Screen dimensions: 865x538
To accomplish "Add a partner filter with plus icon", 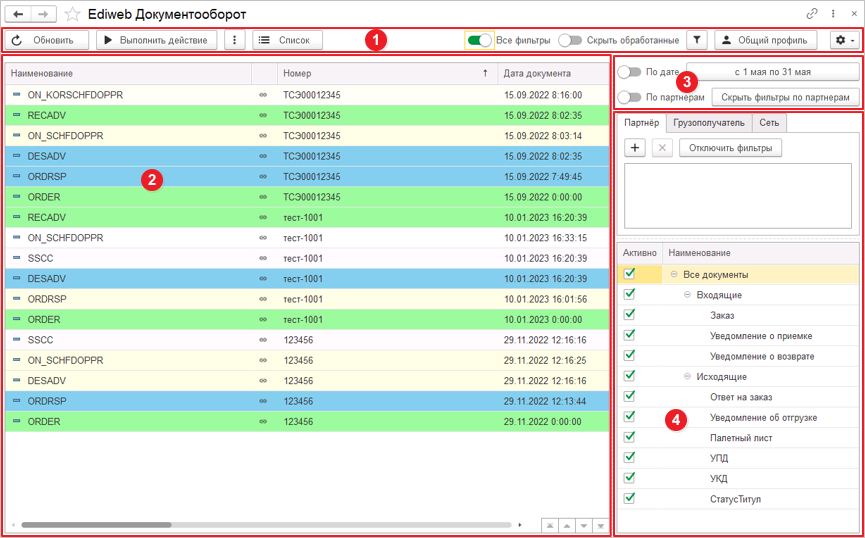I will [634, 147].
